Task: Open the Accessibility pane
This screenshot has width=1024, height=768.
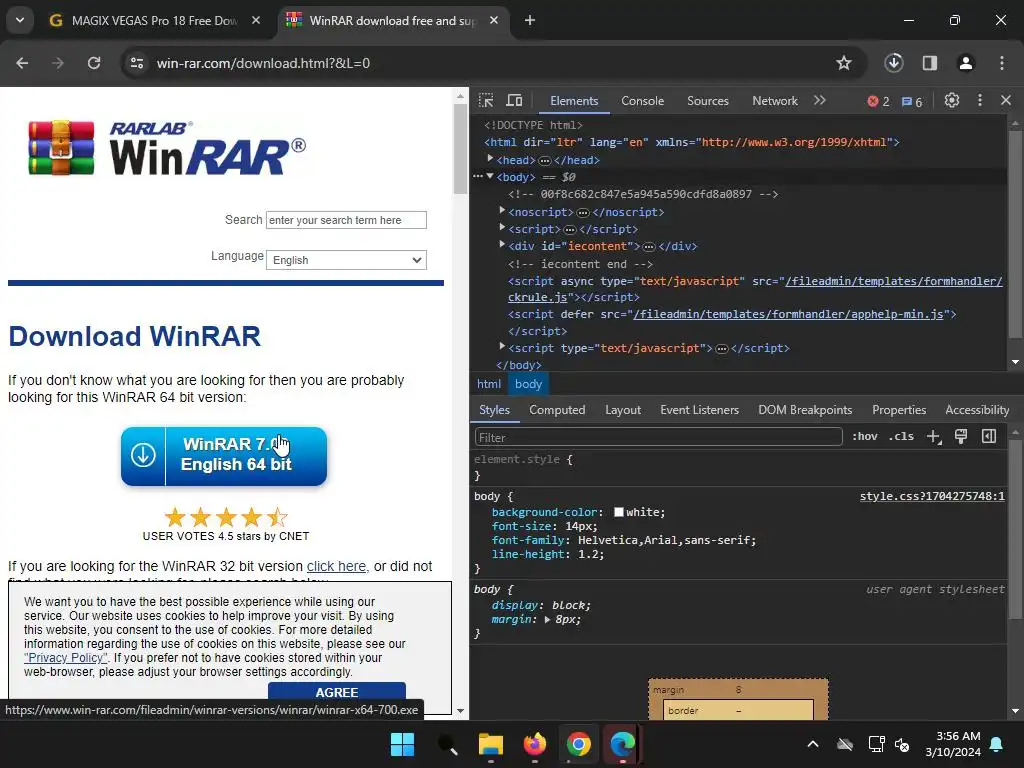Action: [x=977, y=410]
